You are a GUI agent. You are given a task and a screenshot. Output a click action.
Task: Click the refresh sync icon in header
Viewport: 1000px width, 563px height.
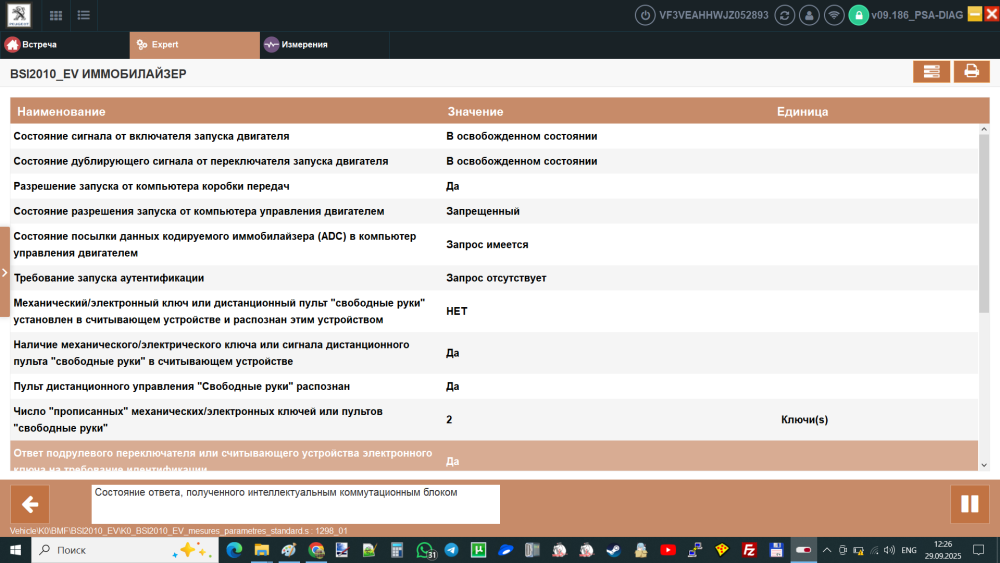[784, 15]
